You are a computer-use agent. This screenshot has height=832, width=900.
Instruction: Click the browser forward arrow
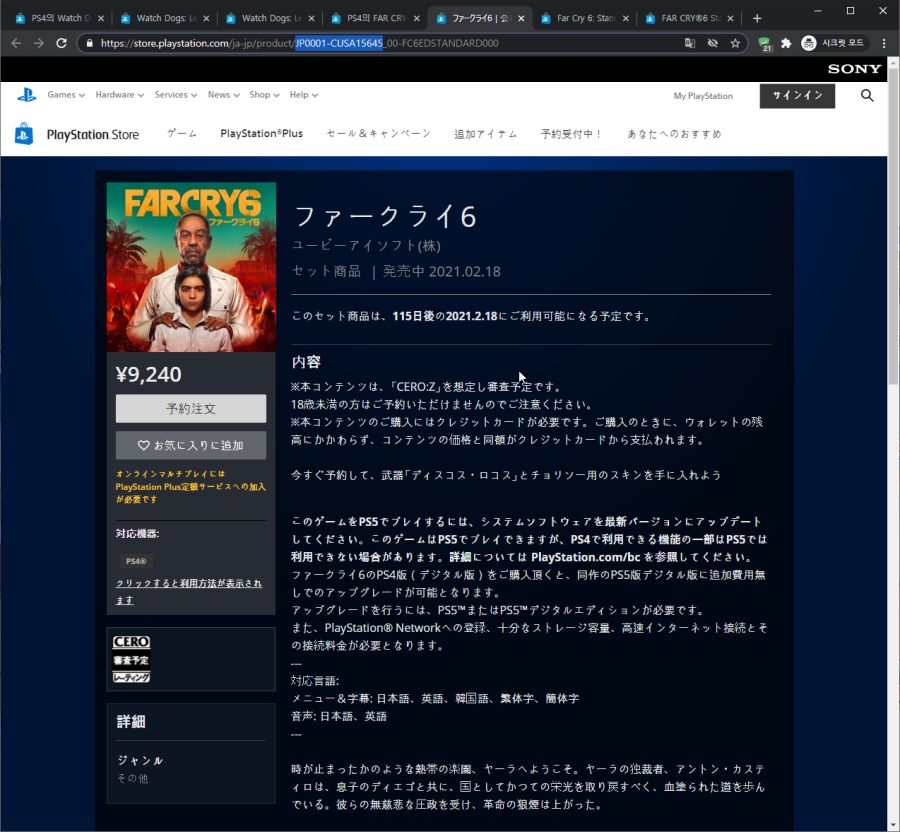[x=38, y=43]
